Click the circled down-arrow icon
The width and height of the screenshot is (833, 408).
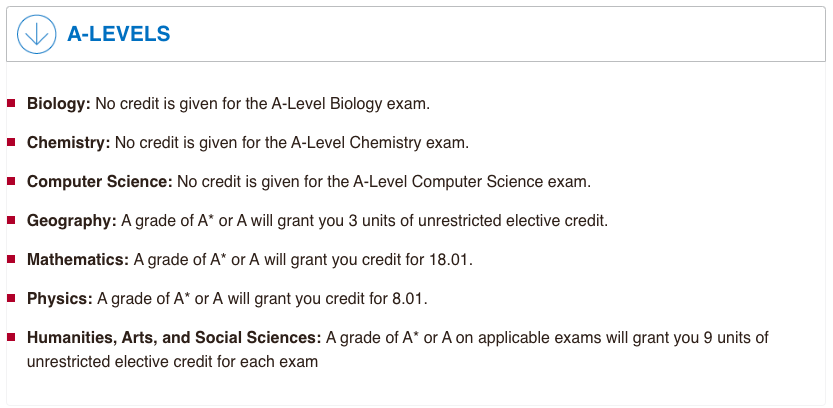37,34
